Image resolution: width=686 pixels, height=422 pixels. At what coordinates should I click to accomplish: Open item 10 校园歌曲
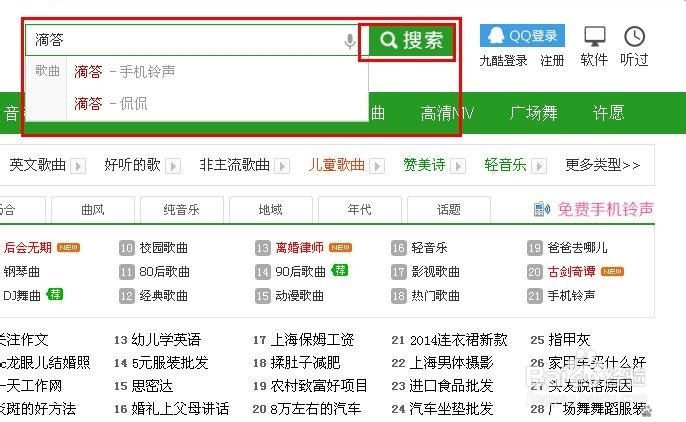point(164,248)
